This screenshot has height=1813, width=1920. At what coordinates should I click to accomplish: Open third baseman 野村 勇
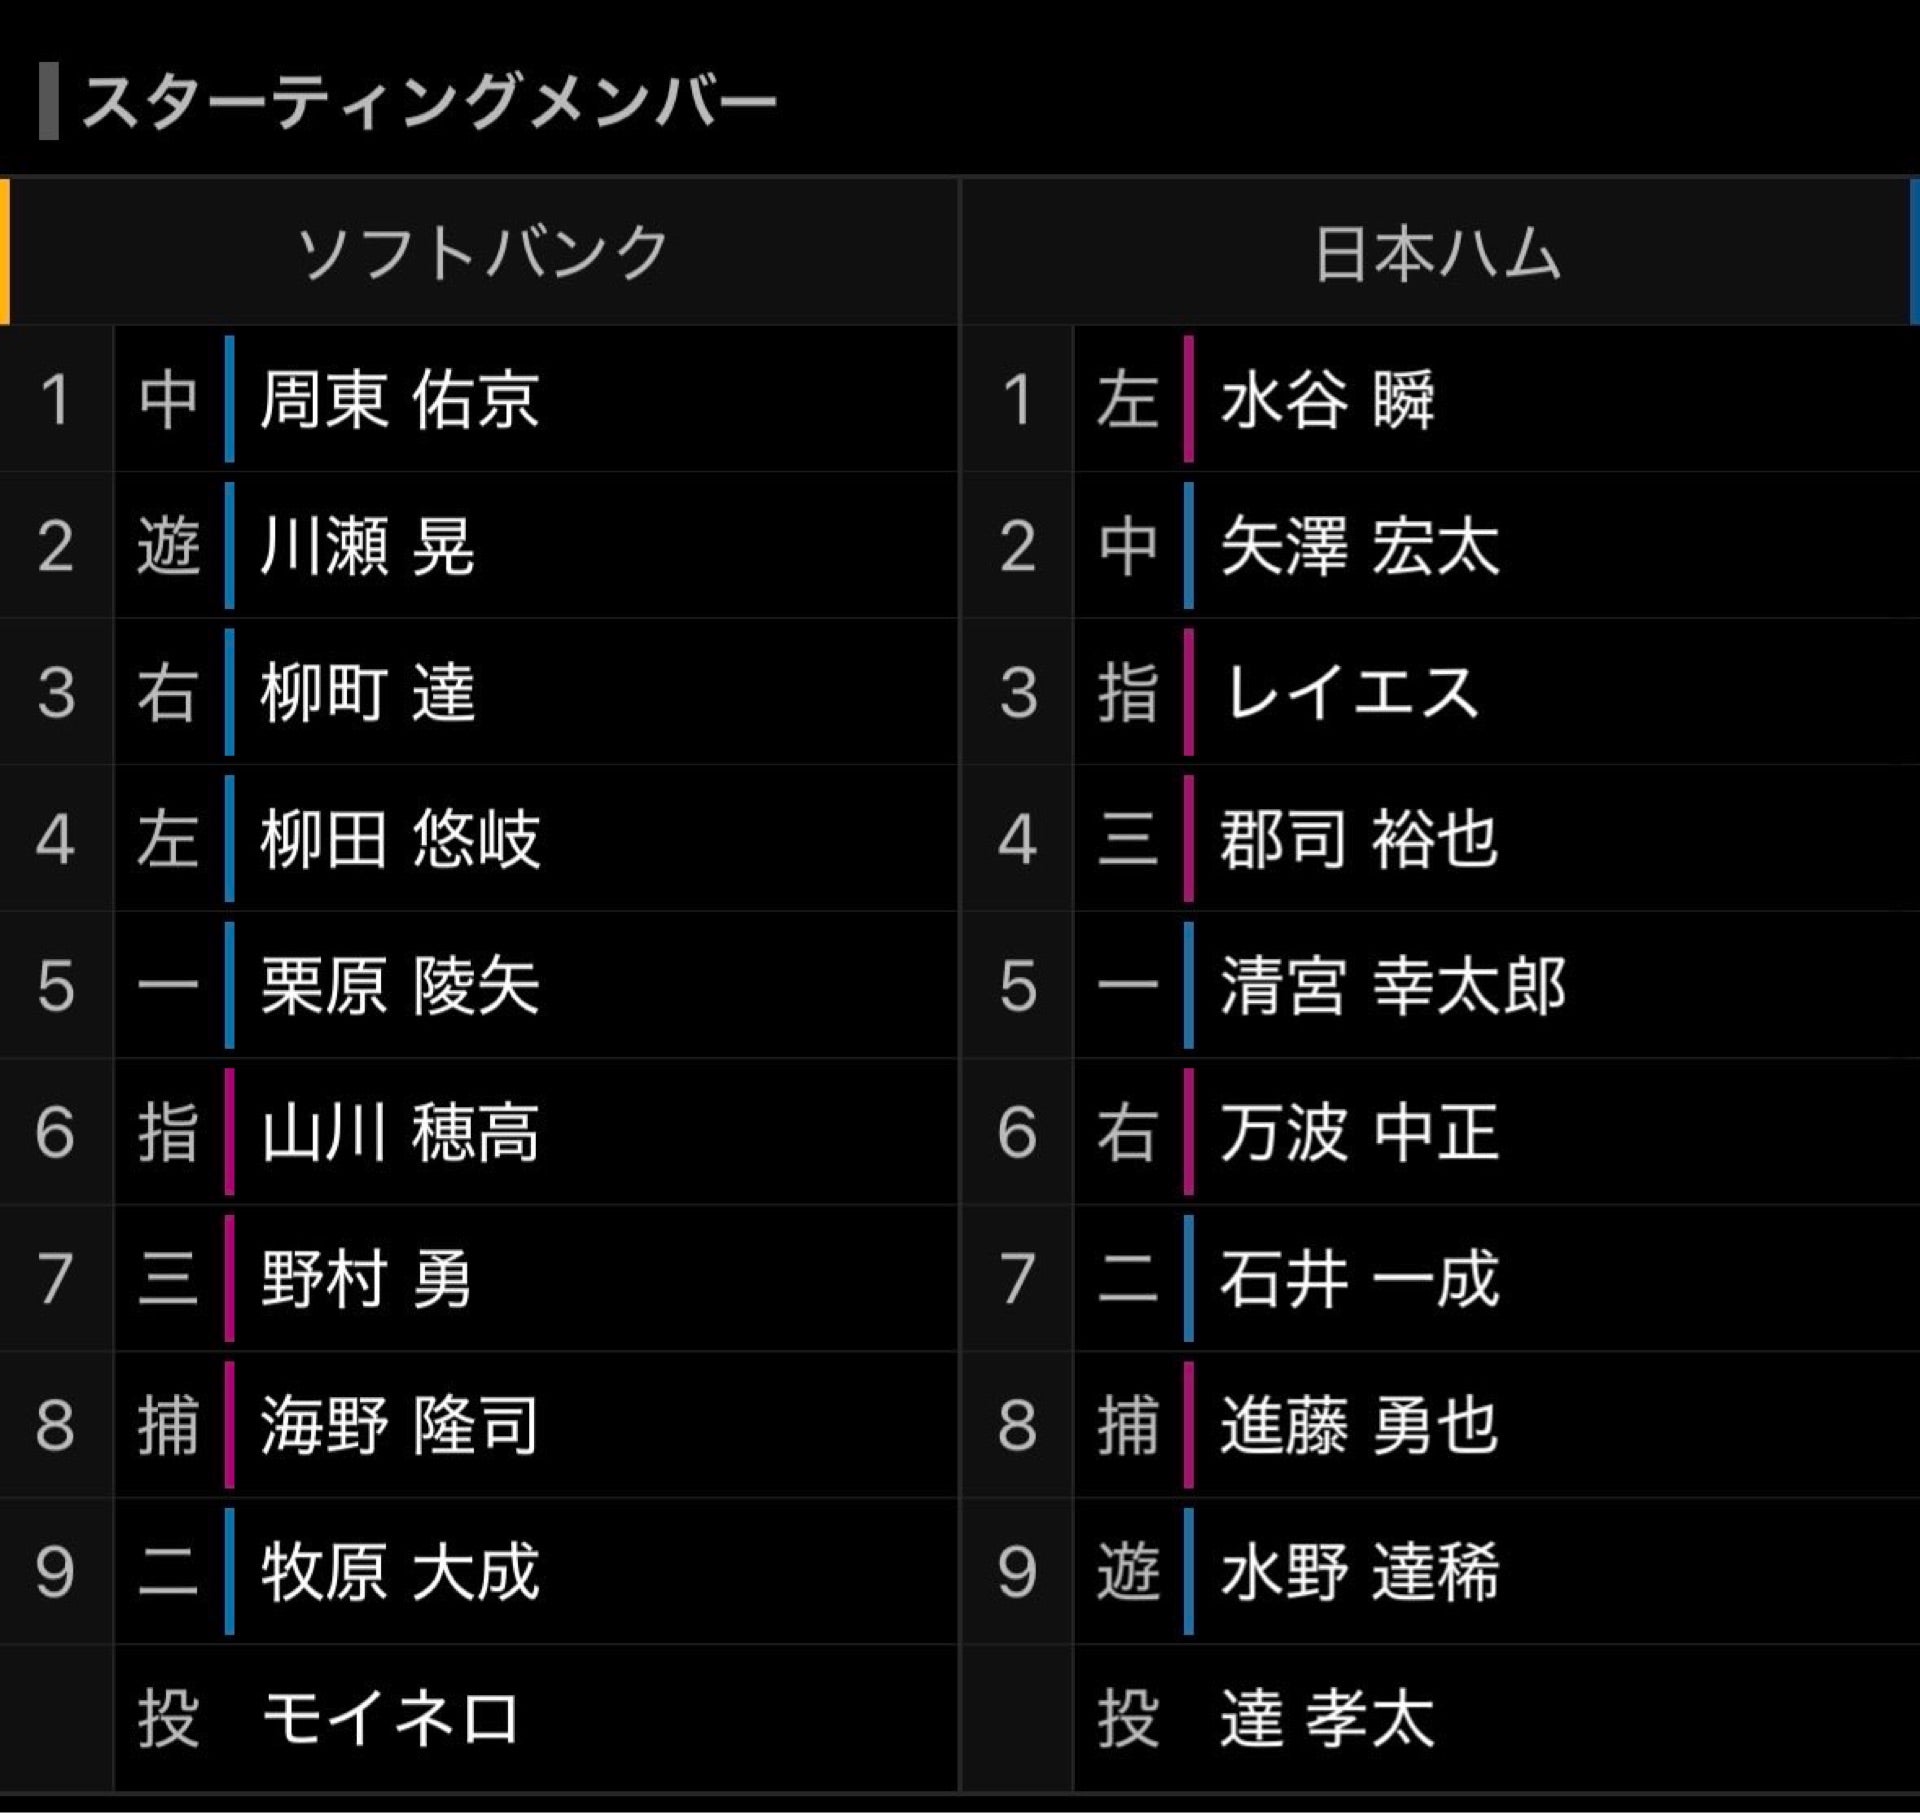point(365,1279)
